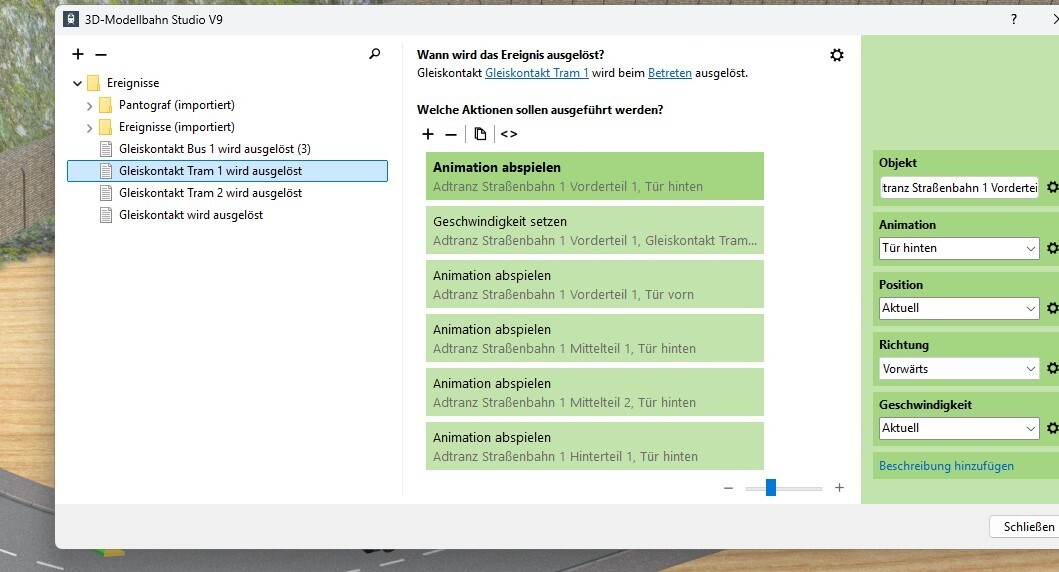Collapse the Ereignisse root folder
Viewport: 1059px width, 572px height.
pos(78,83)
